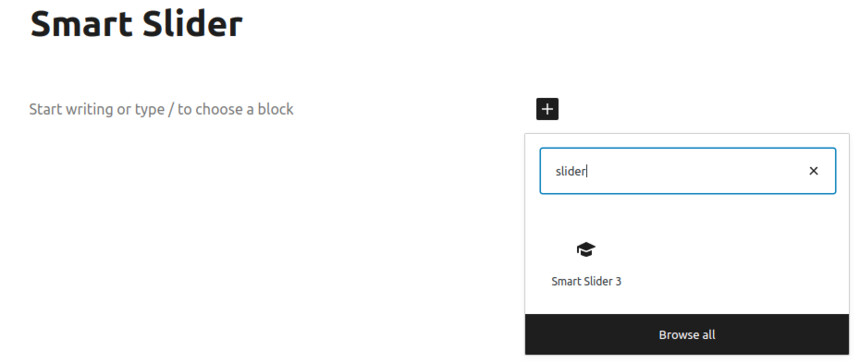Click inside the blue-outlined search box
This screenshot has height=363, width=860.
(x=688, y=171)
